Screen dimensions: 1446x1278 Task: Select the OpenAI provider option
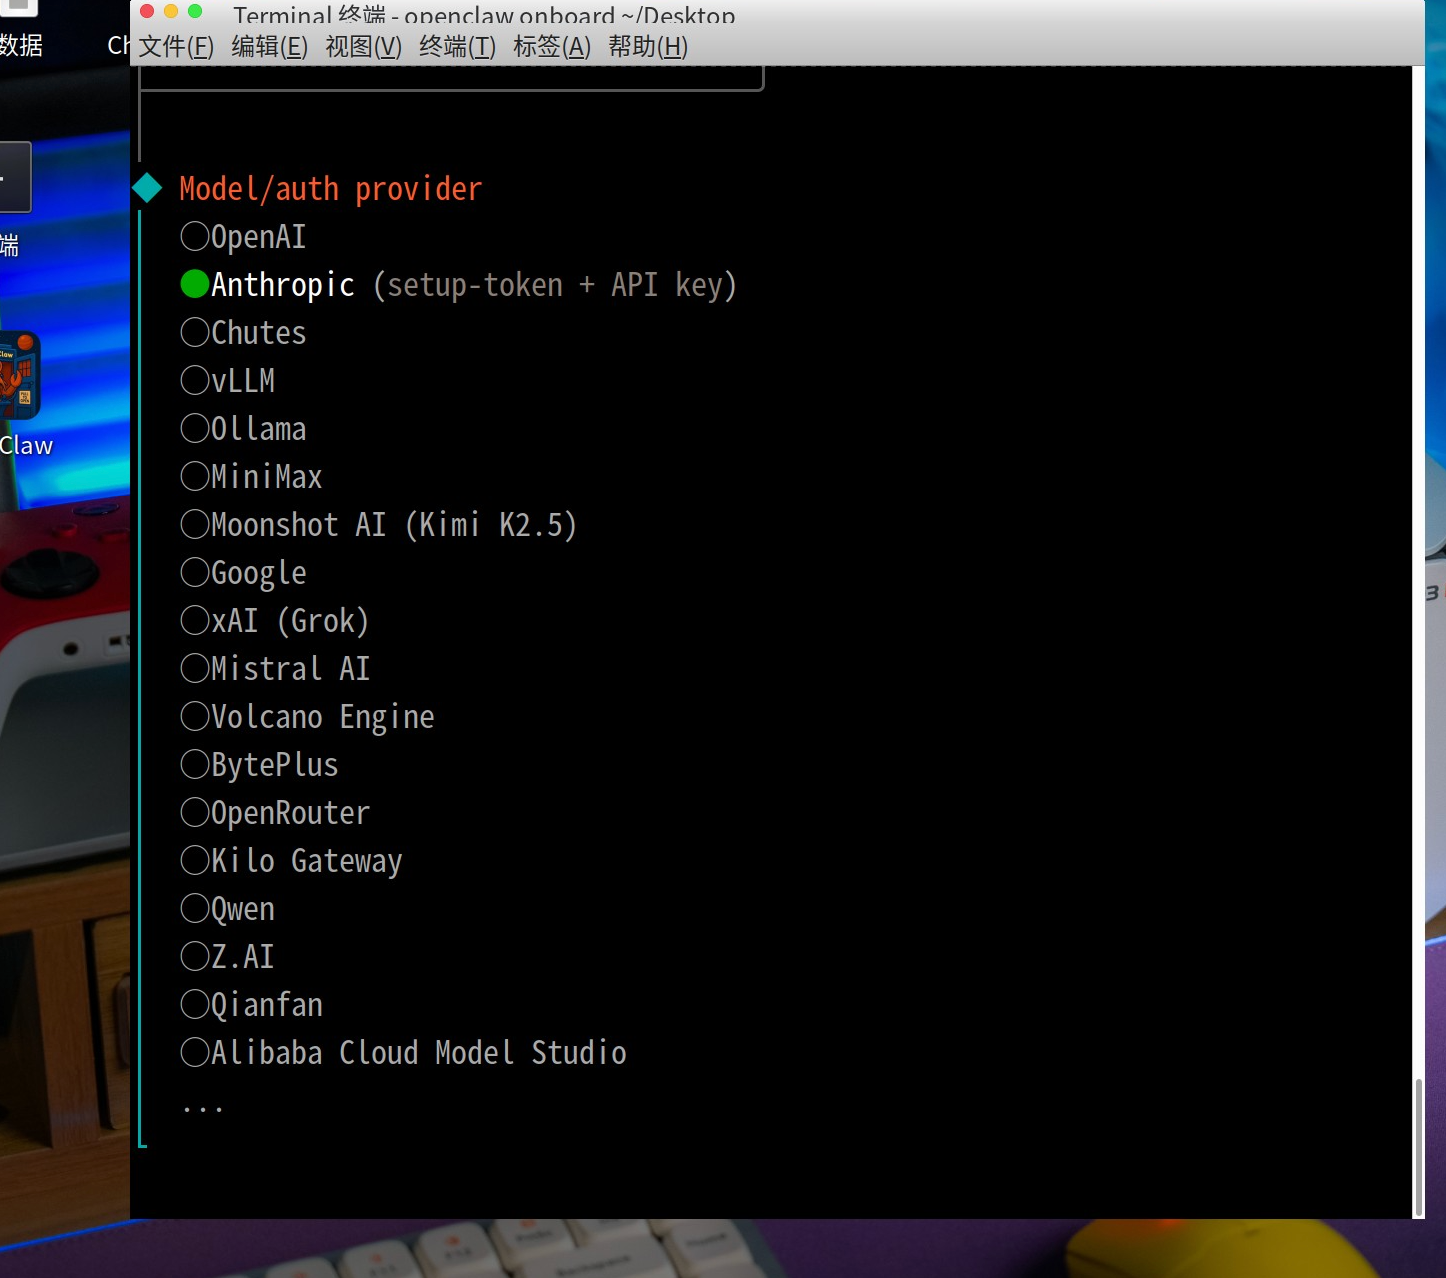pos(243,237)
